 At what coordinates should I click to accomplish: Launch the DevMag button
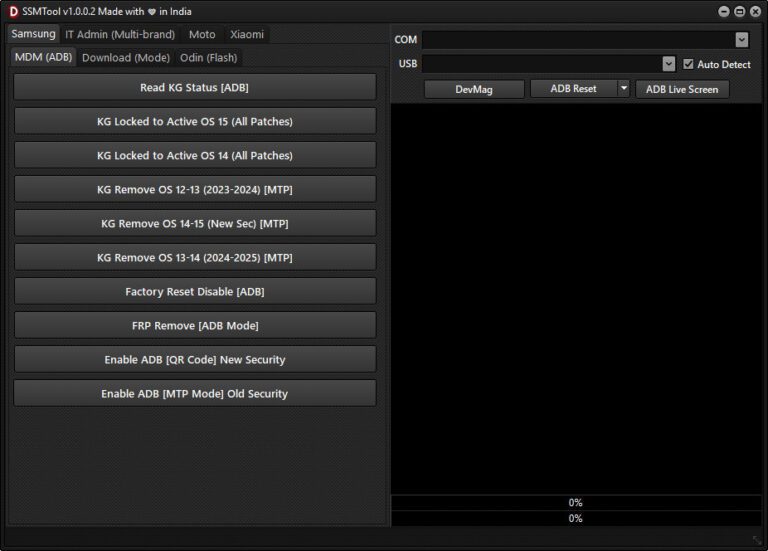pyautogui.click(x=474, y=89)
